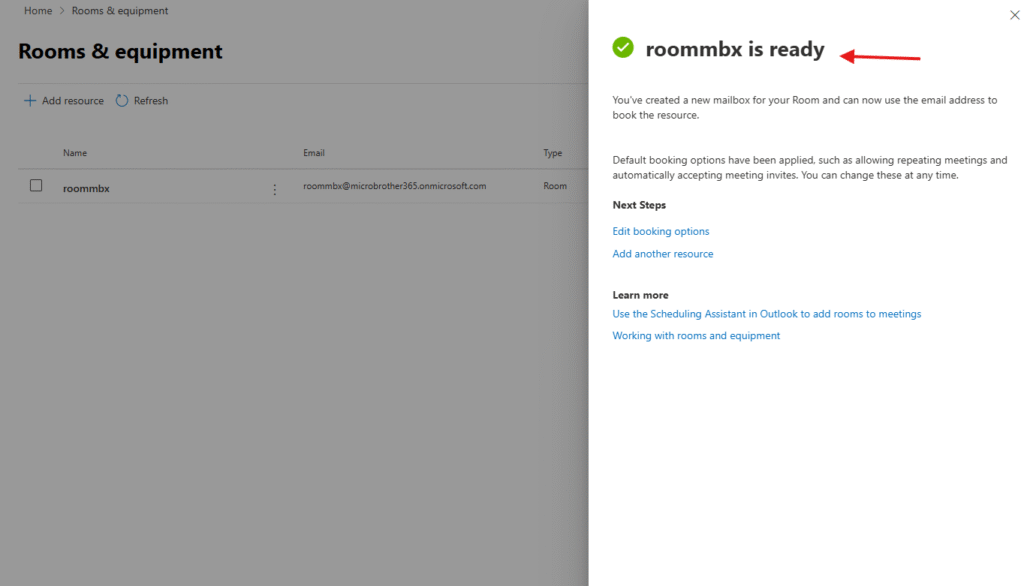Go to Home in the breadcrumb

(x=38, y=11)
